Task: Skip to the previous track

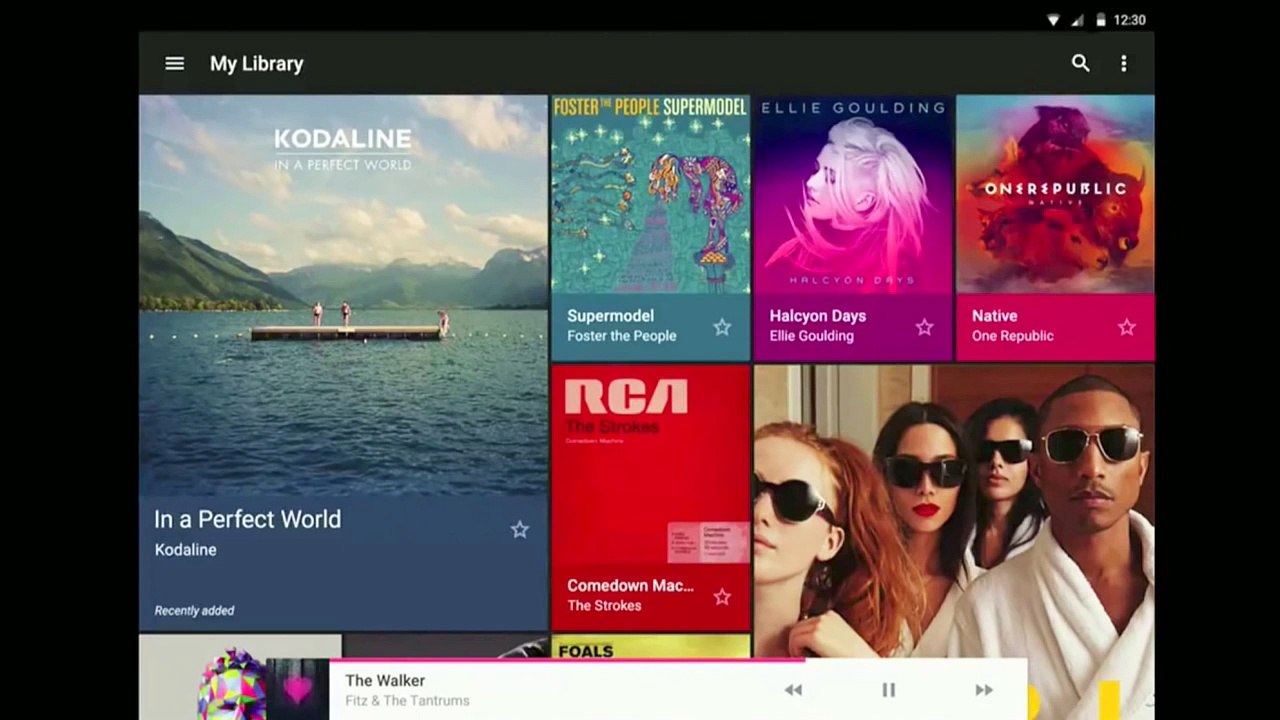Action: 793,690
